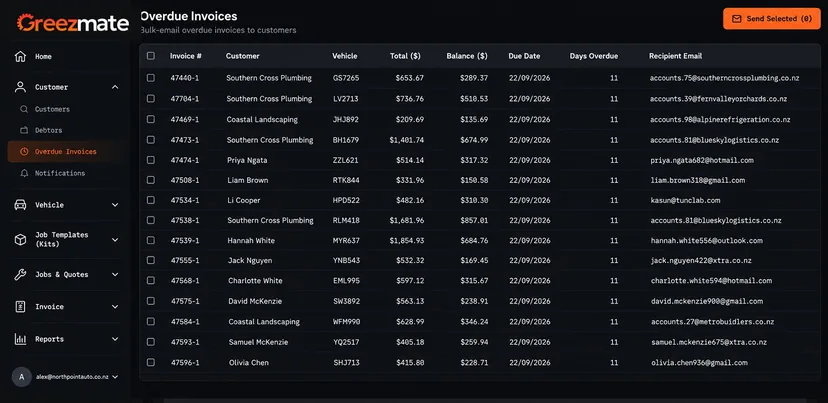Viewport: 828px width, 403px height.
Task: Click the Samuel McKenzie customer cell
Action: pyautogui.click(x=258, y=342)
